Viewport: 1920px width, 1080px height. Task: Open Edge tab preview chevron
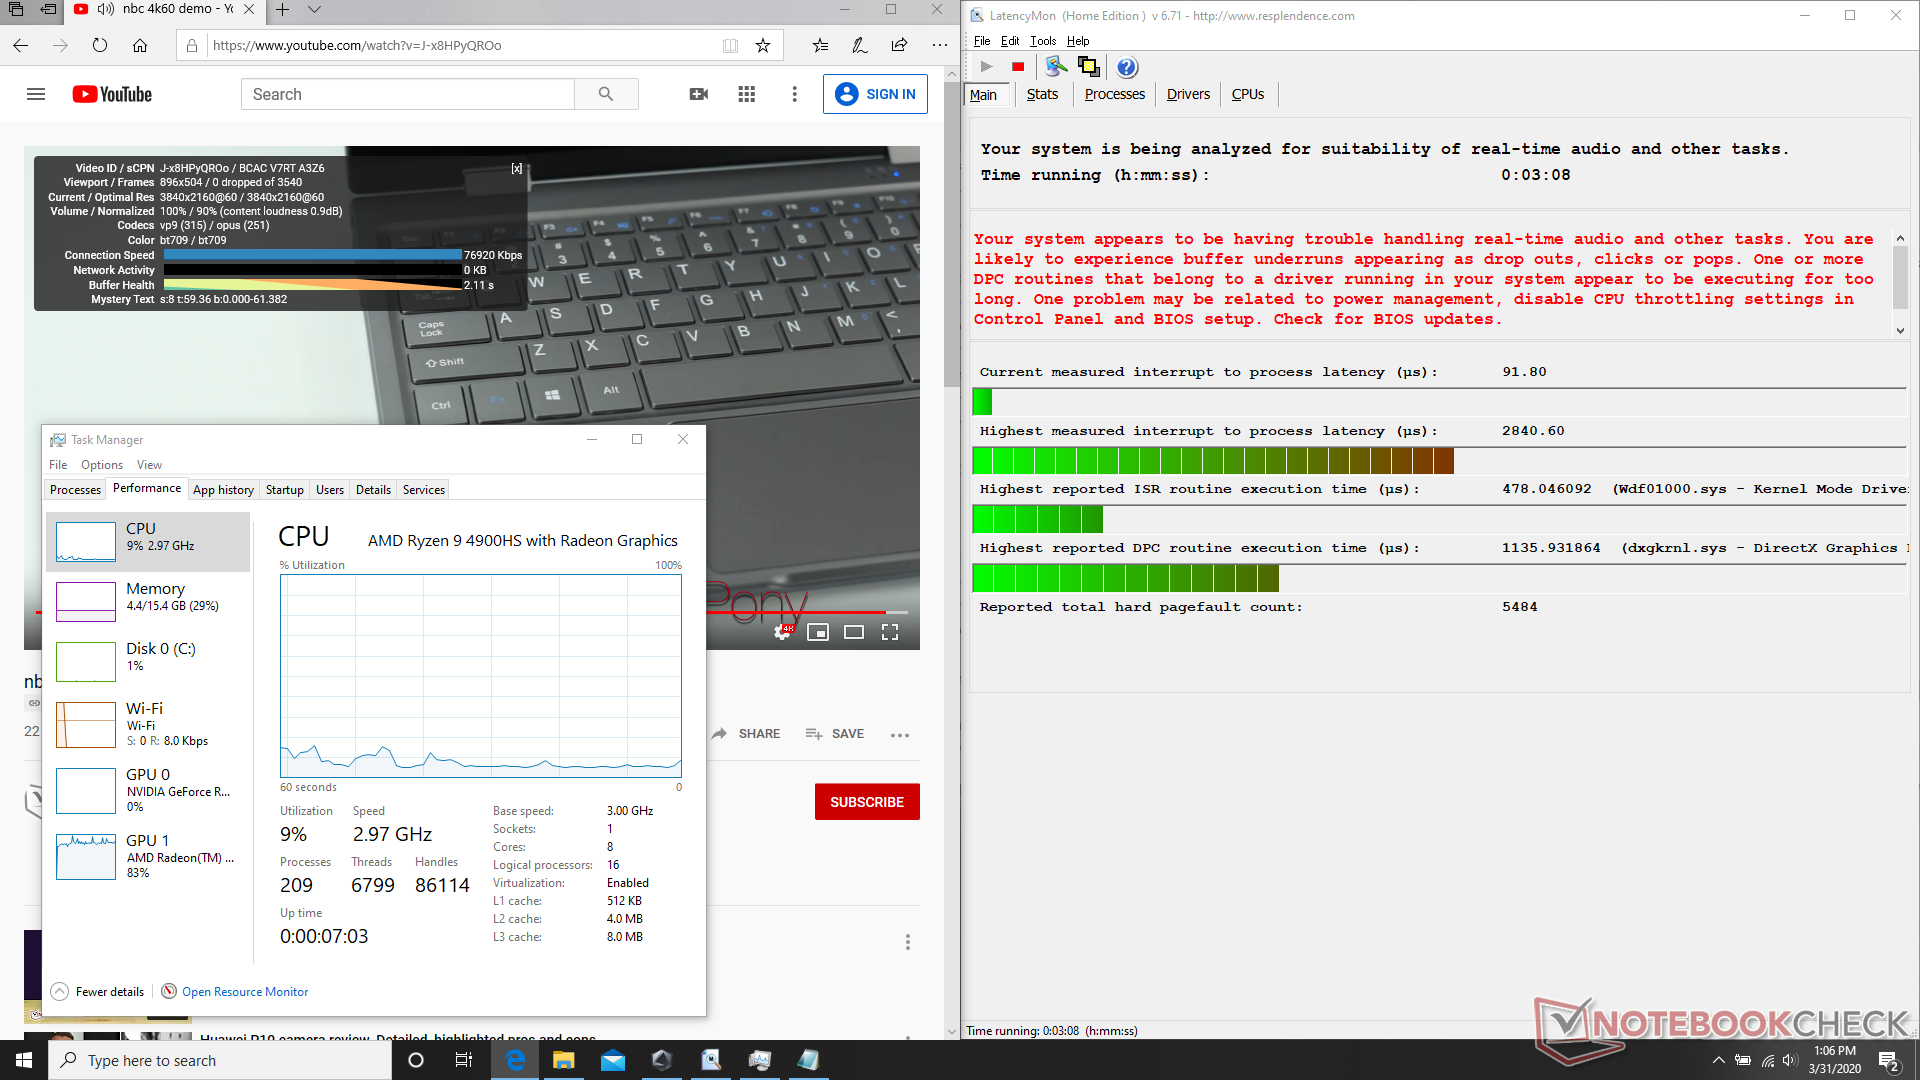[x=314, y=10]
